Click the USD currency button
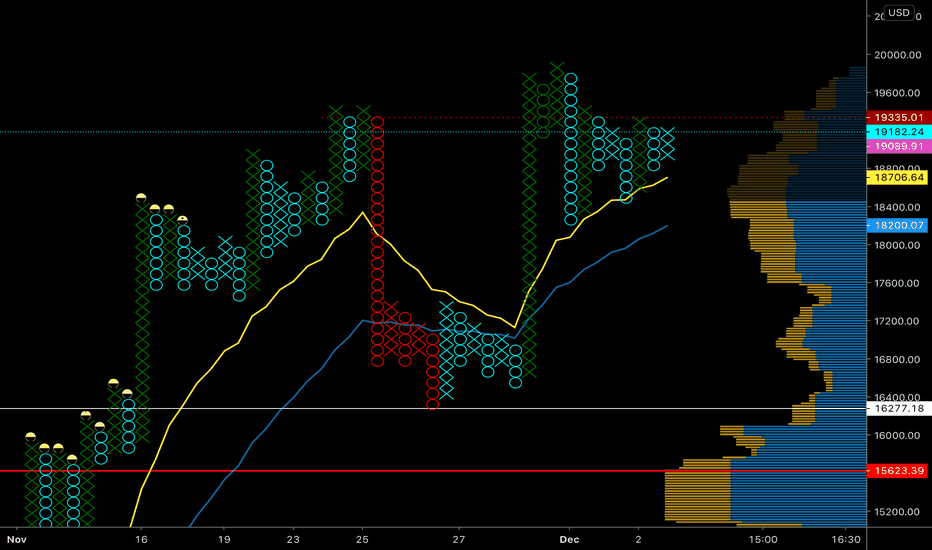 point(898,12)
